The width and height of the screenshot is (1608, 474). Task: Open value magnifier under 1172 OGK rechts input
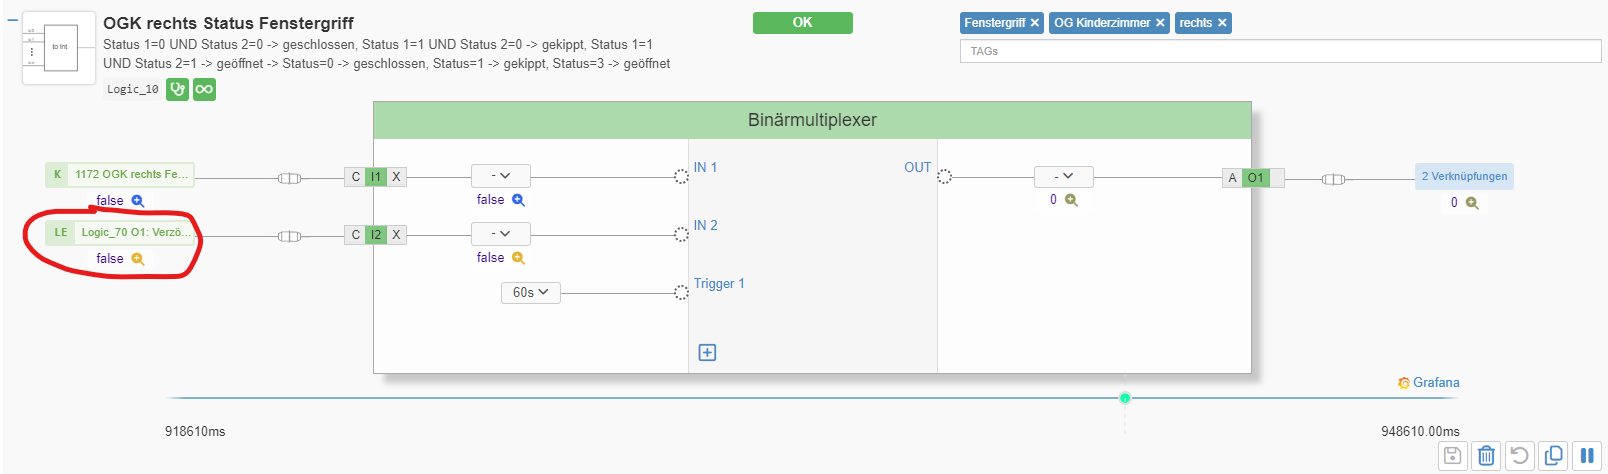click(138, 201)
